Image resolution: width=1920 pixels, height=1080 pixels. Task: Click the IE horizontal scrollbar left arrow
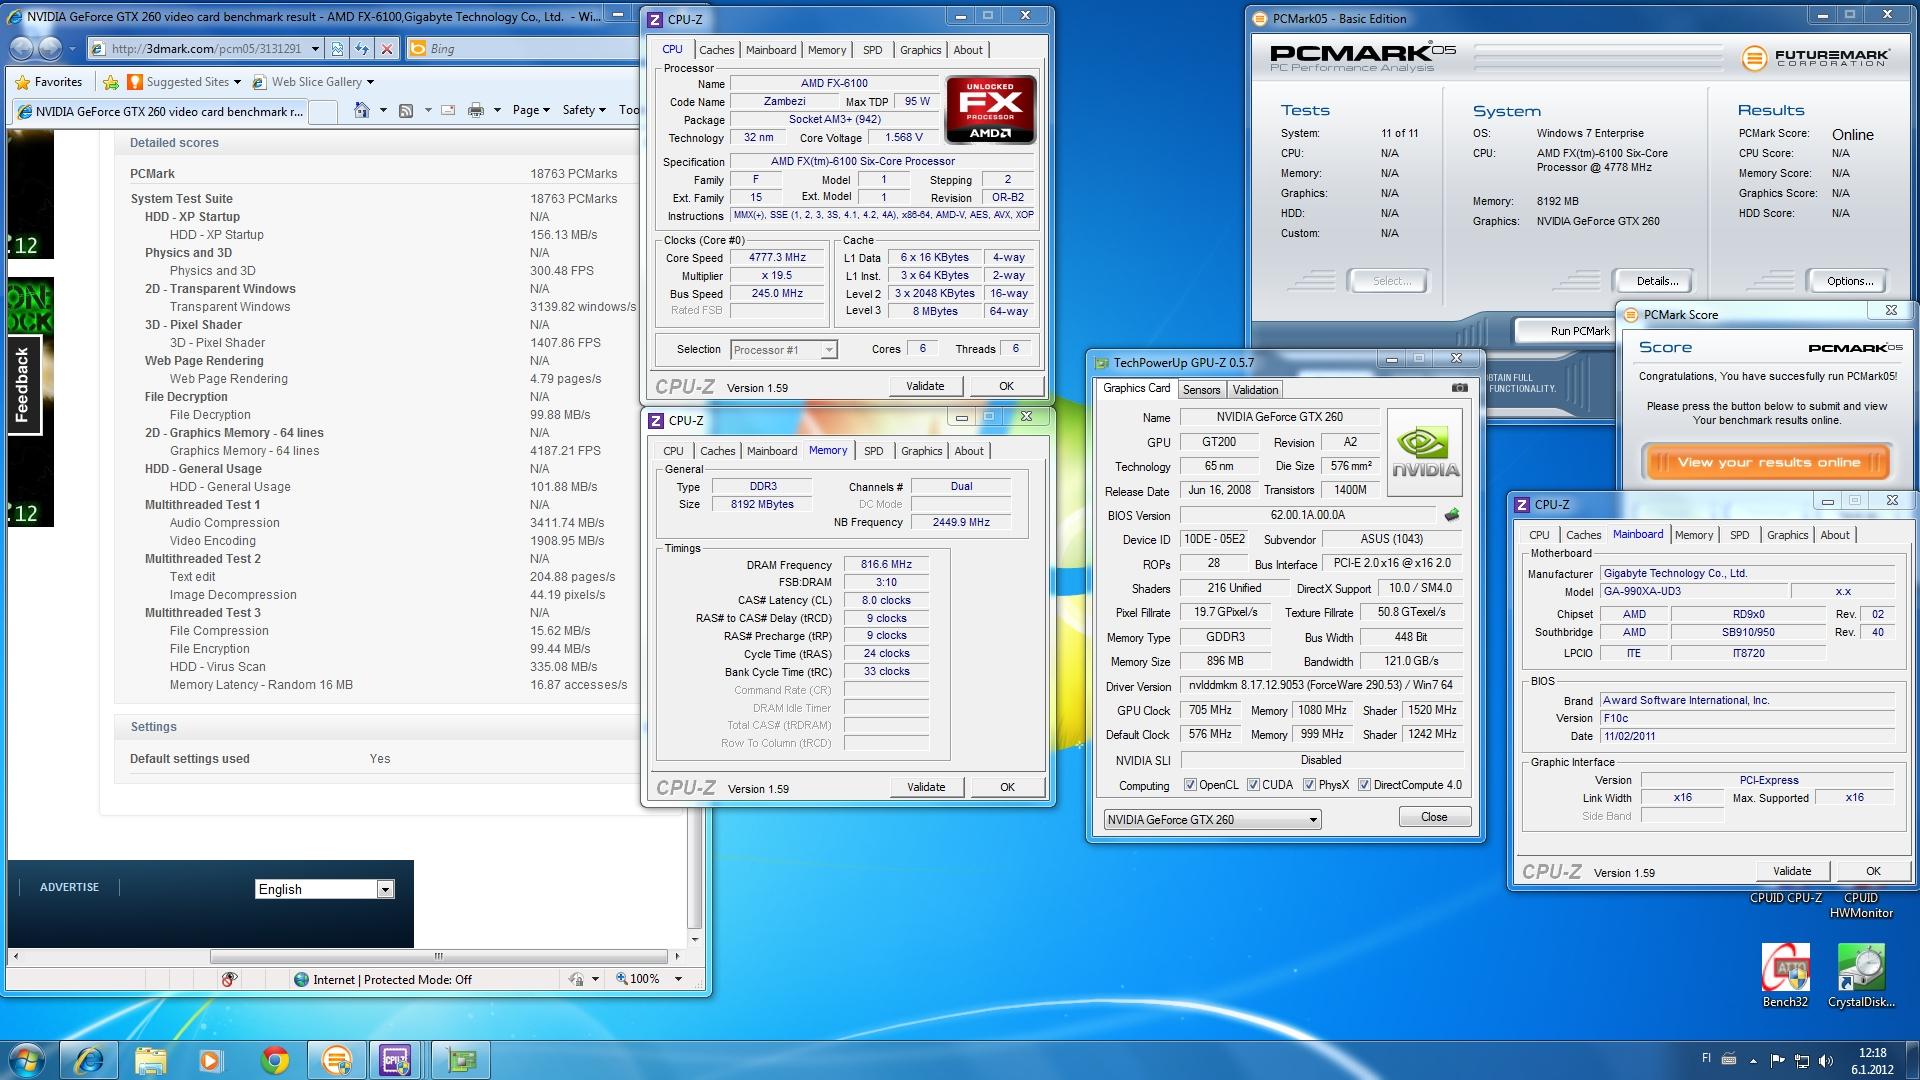(x=14, y=956)
